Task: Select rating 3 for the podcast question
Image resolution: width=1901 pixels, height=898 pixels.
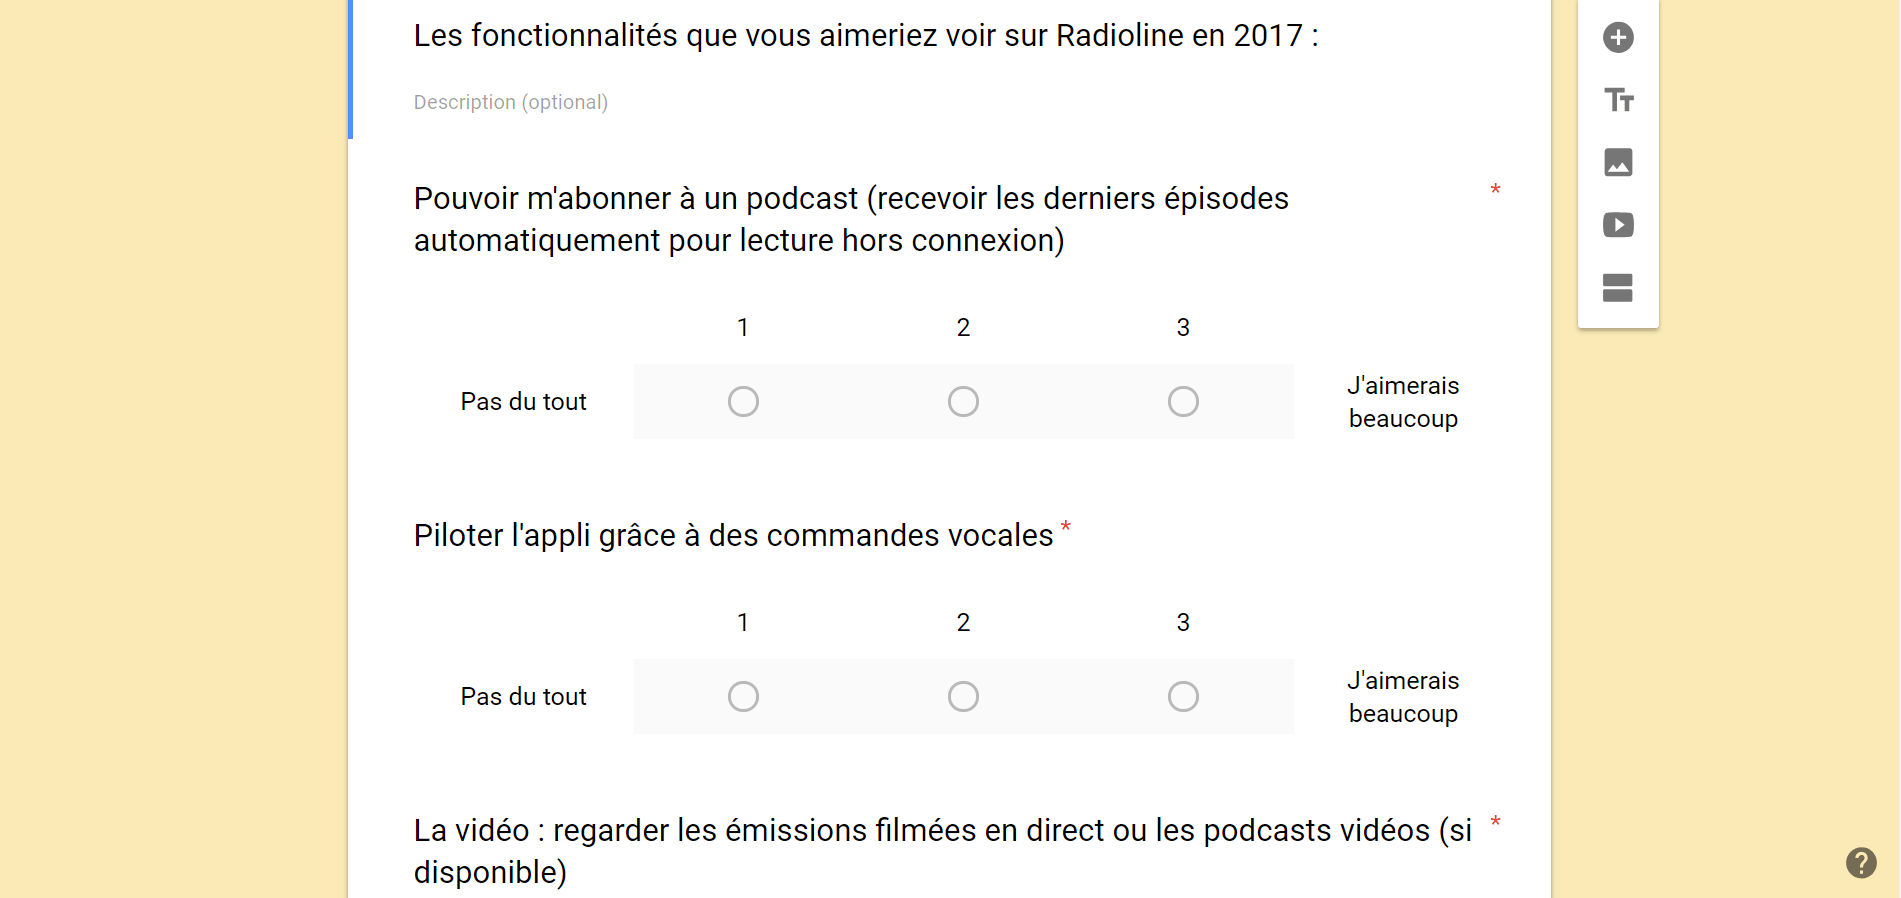Action: [x=1183, y=401]
